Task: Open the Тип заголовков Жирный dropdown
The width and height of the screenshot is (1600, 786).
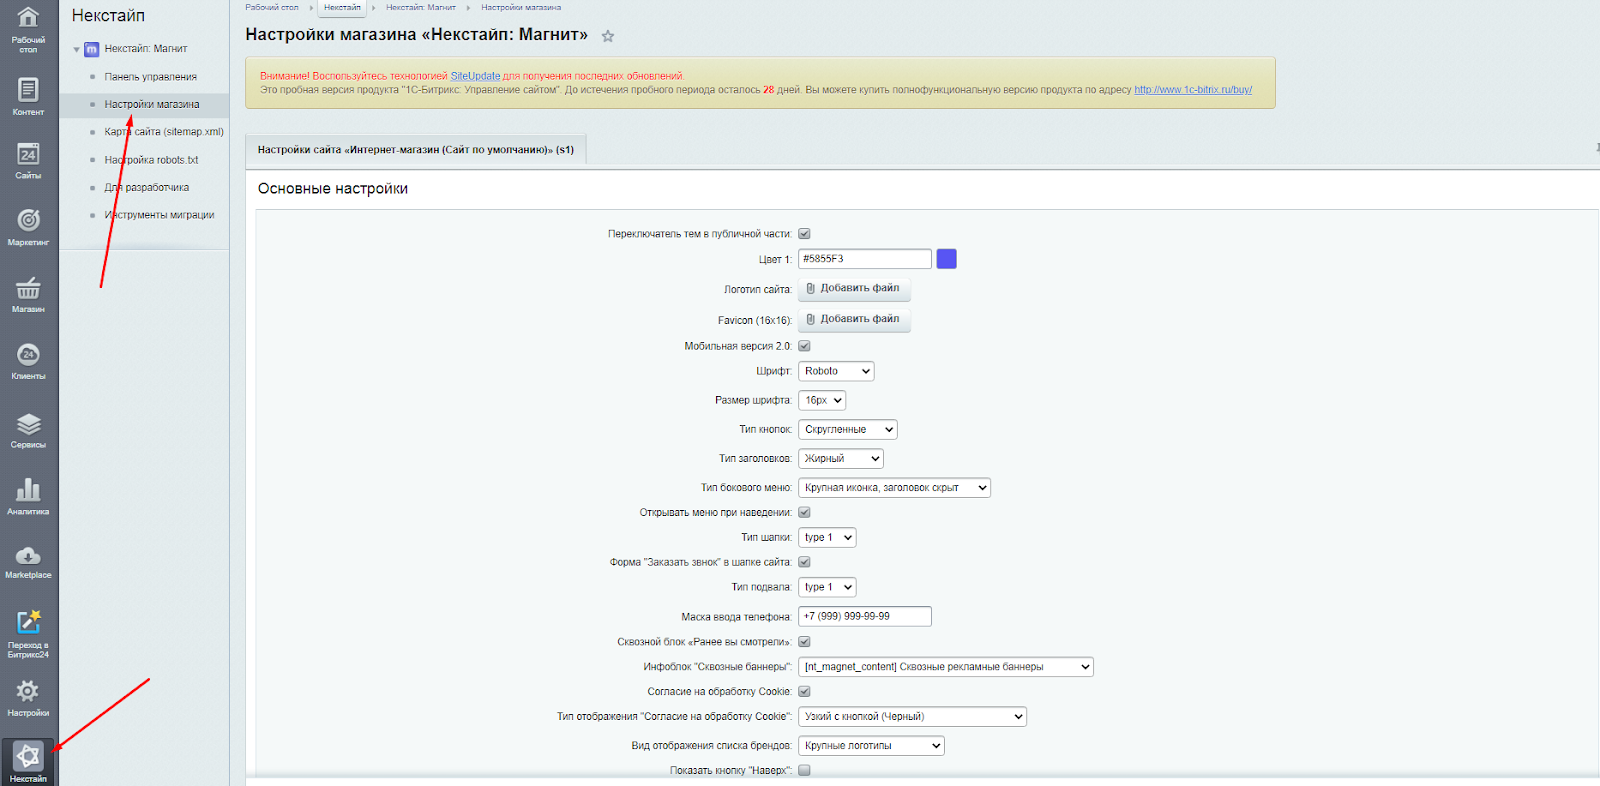Action: (841, 458)
